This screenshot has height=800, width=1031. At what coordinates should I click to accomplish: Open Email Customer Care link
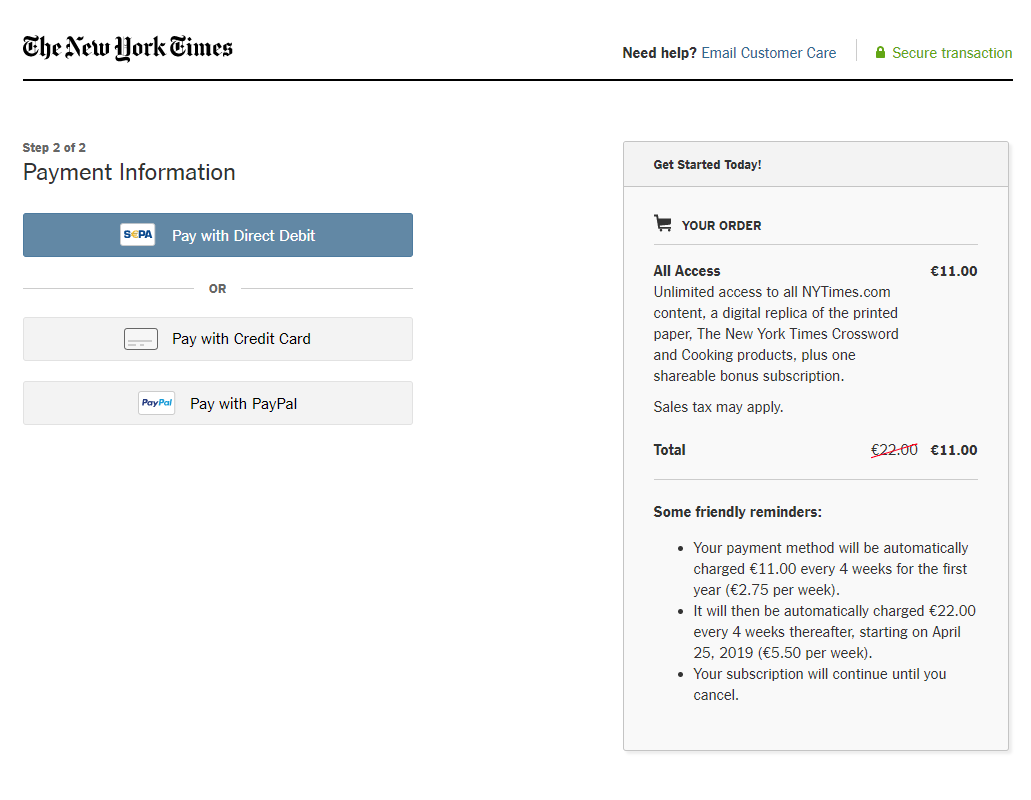[x=769, y=53]
